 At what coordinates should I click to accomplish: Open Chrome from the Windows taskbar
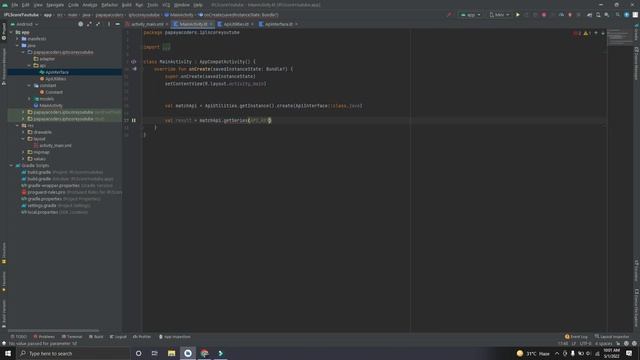tap(204, 353)
